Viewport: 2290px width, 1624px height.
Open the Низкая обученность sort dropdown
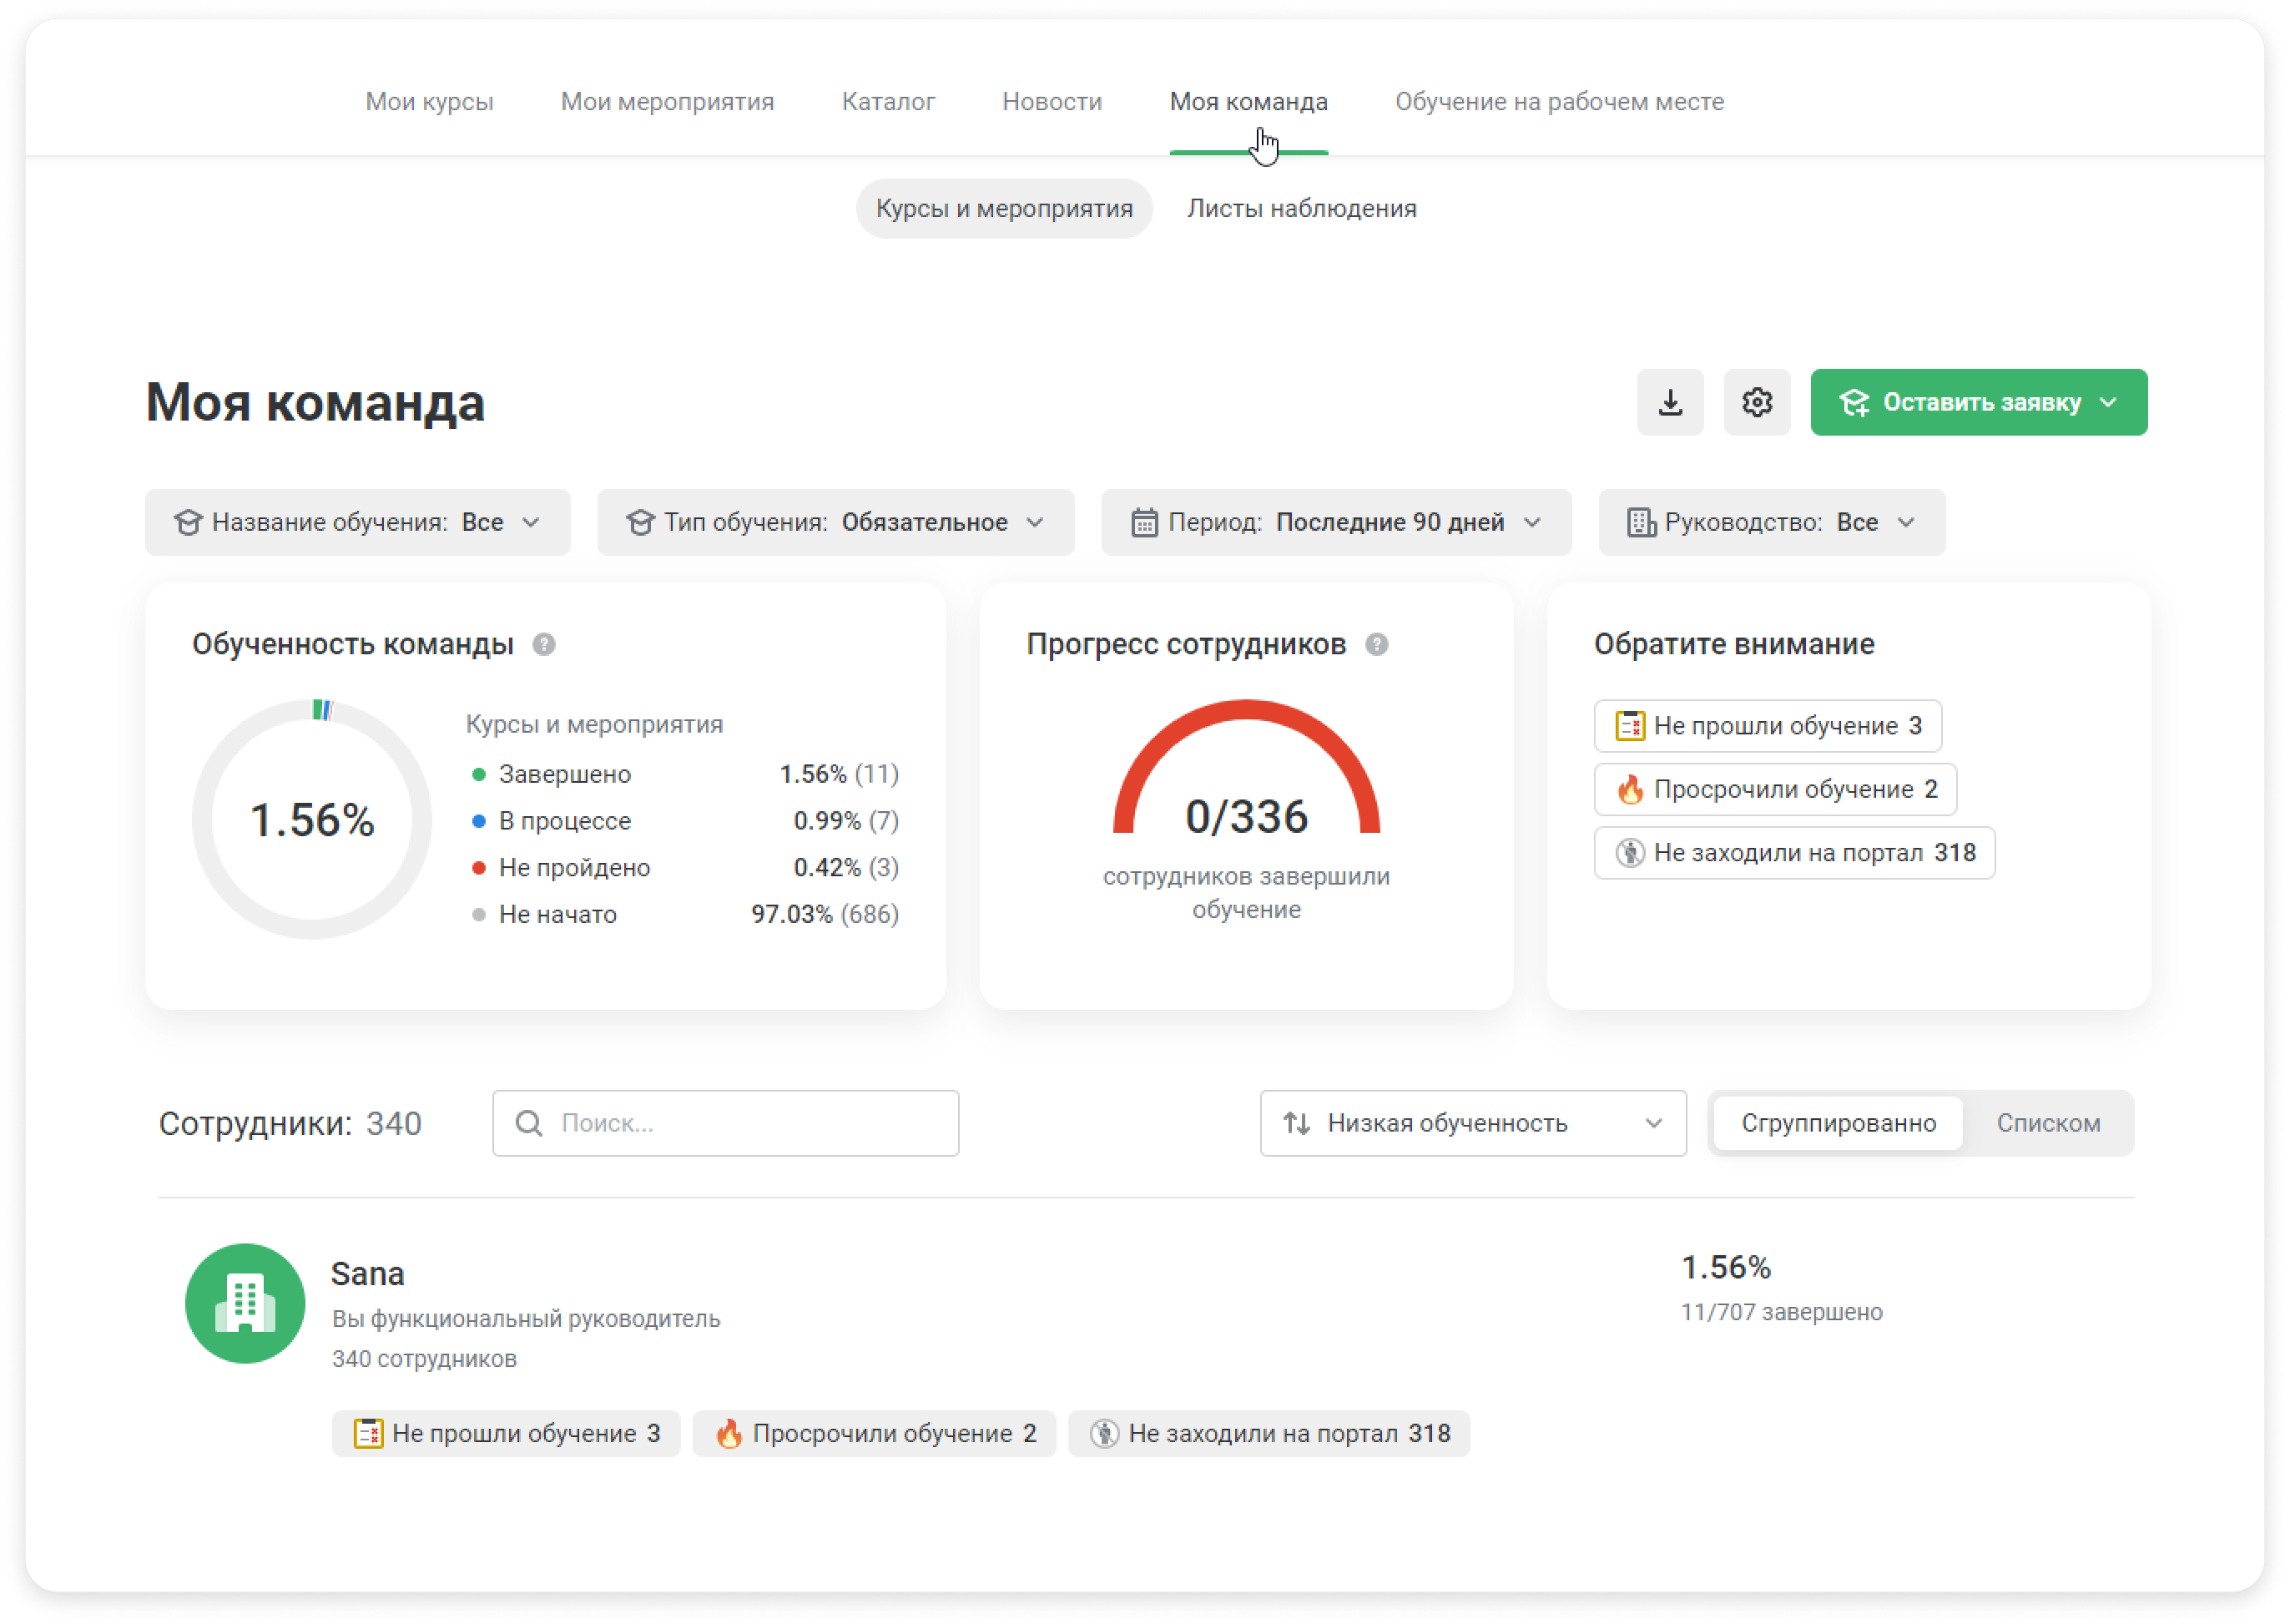[x=1473, y=1123]
